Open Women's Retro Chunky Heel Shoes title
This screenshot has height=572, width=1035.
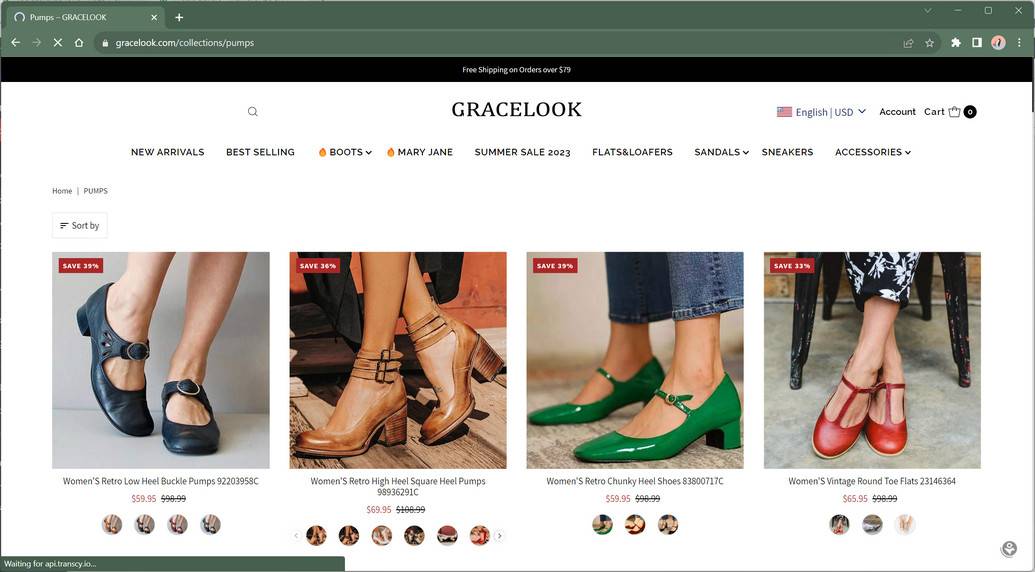635,481
